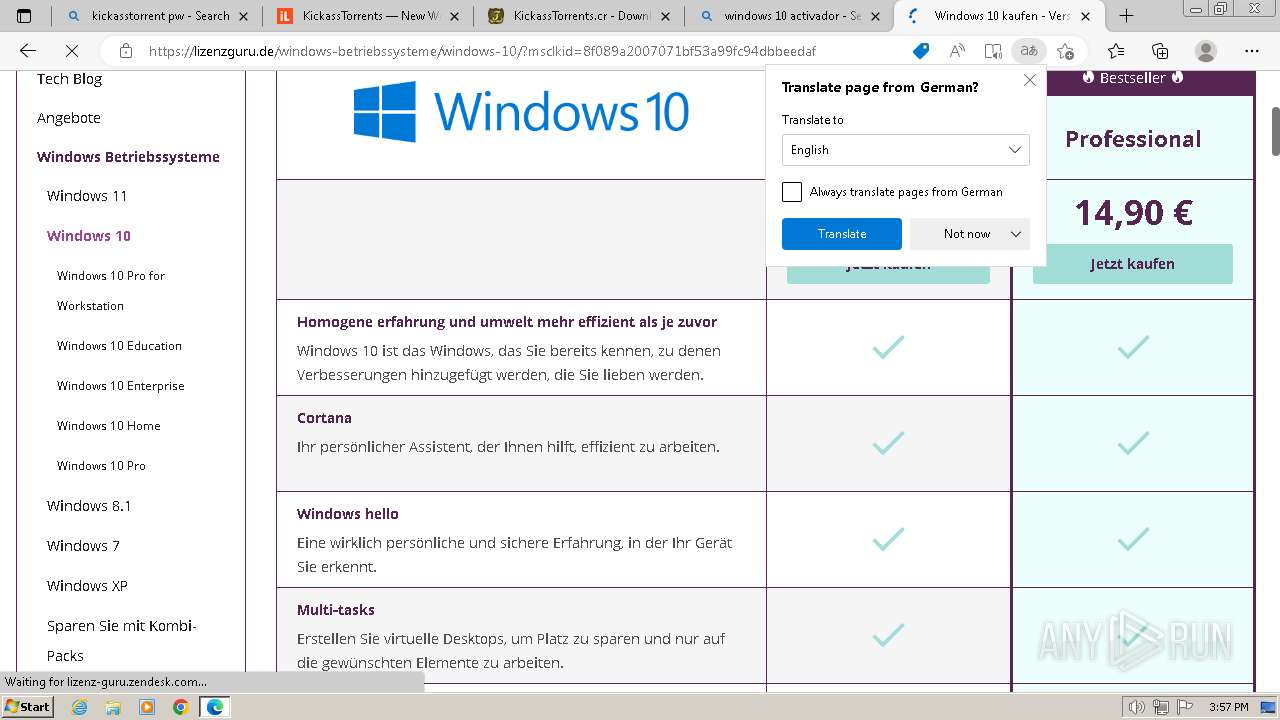The width and height of the screenshot is (1280, 720).
Task: Check Always translate pages from German
Action: pos(792,192)
